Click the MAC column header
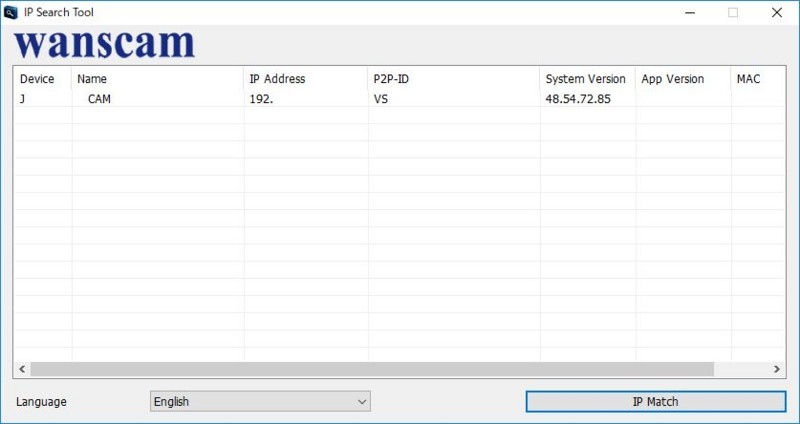The image size is (800, 424). click(x=758, y=79)
